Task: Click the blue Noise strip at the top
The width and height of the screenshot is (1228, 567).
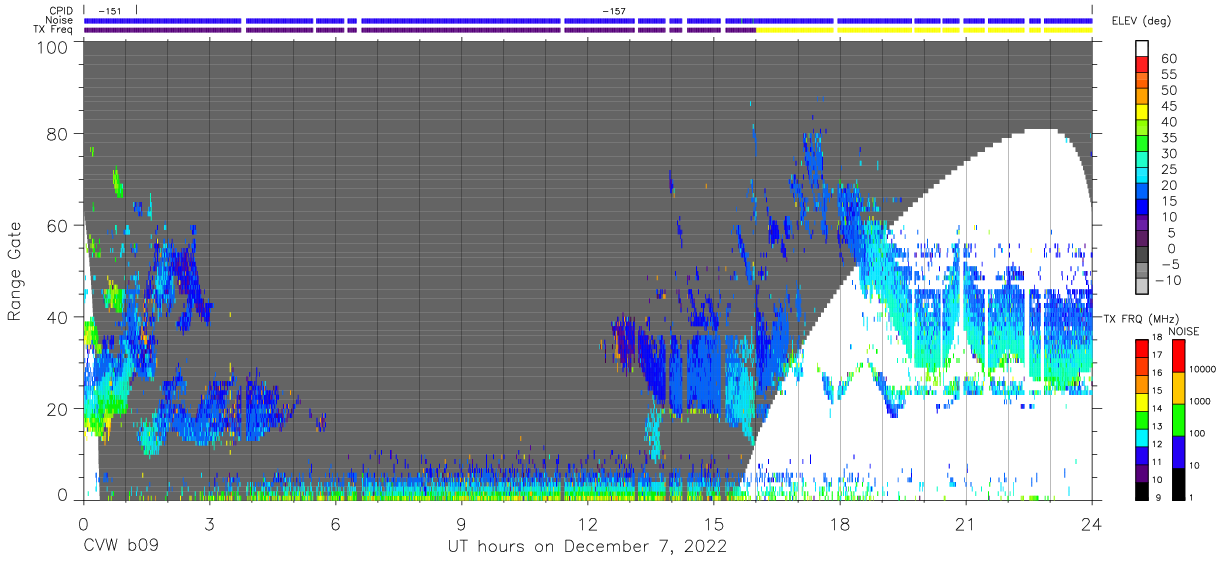Action: [x=588, y=20]
